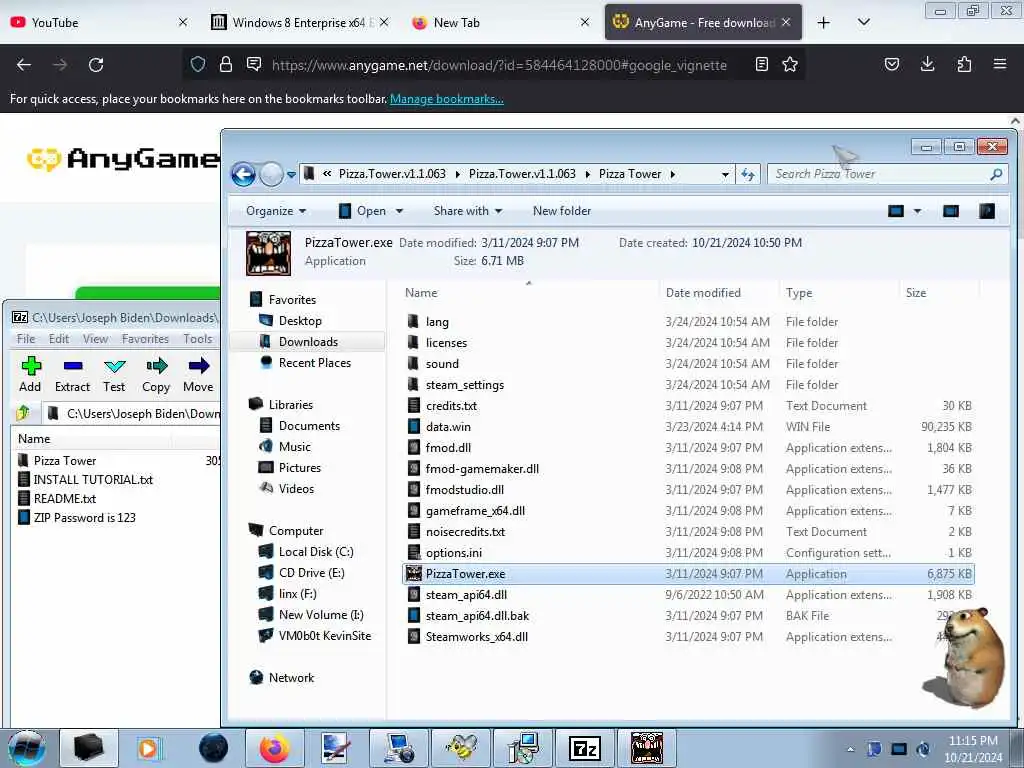Open Firefox downloads panel
The width and height of the screenshot is (1024, 768).
(x=927, y=64)
